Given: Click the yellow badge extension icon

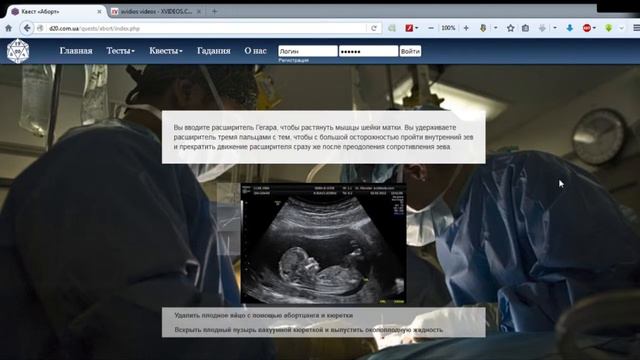Looking at the screenshot, I should click(483, 28).
